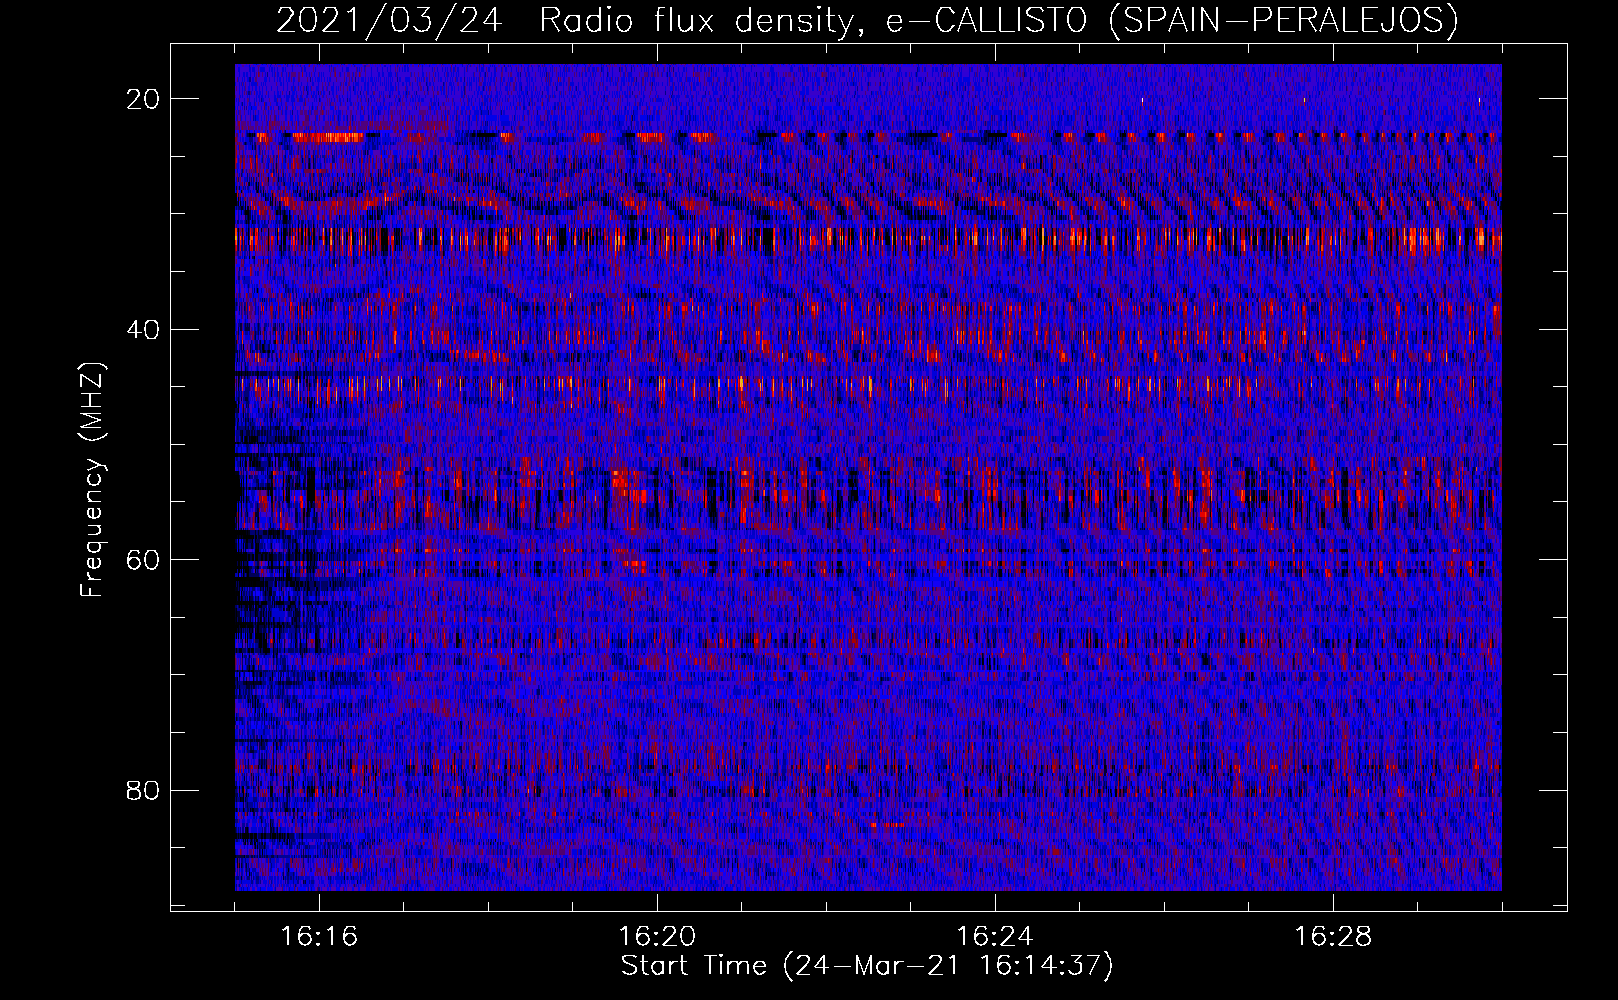Click the x-axis time label '16:28'
The image size is (1618, 1000).
[x=1333, y=937]
